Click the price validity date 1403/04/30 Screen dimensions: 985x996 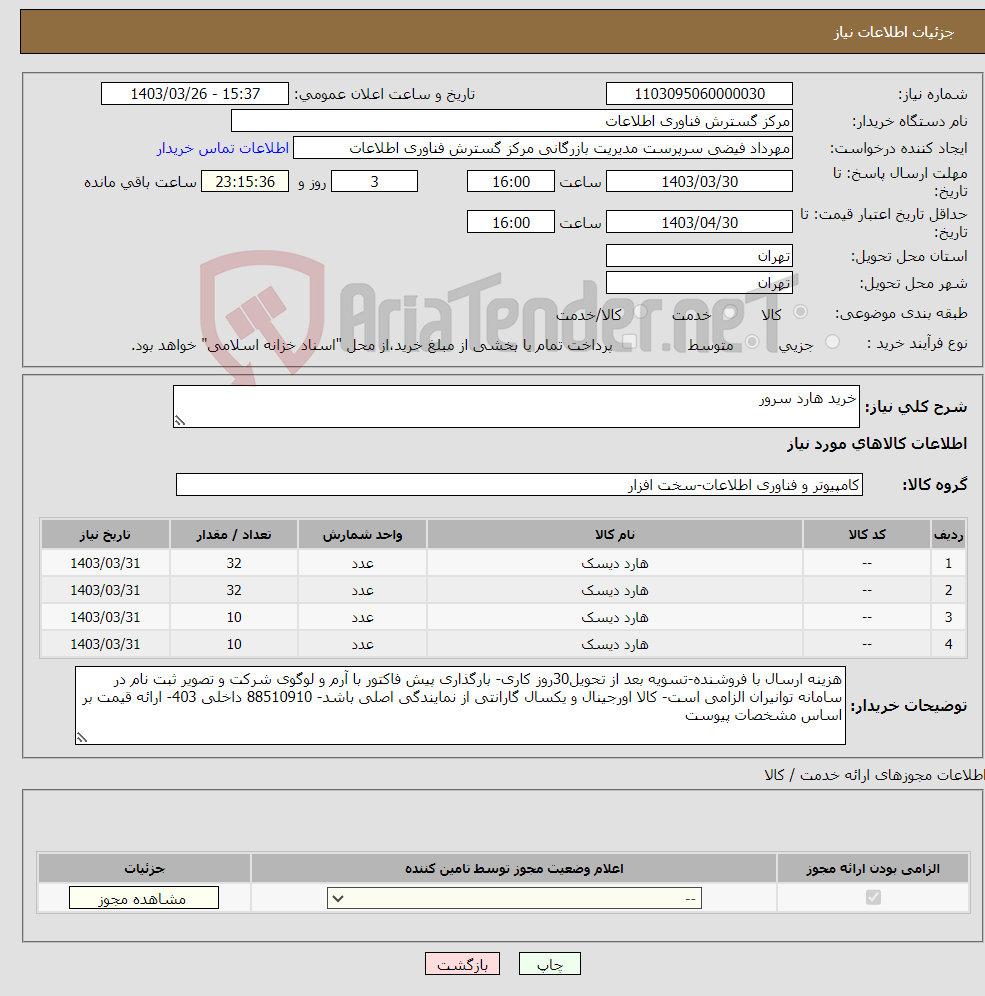[x=699, y=222]
